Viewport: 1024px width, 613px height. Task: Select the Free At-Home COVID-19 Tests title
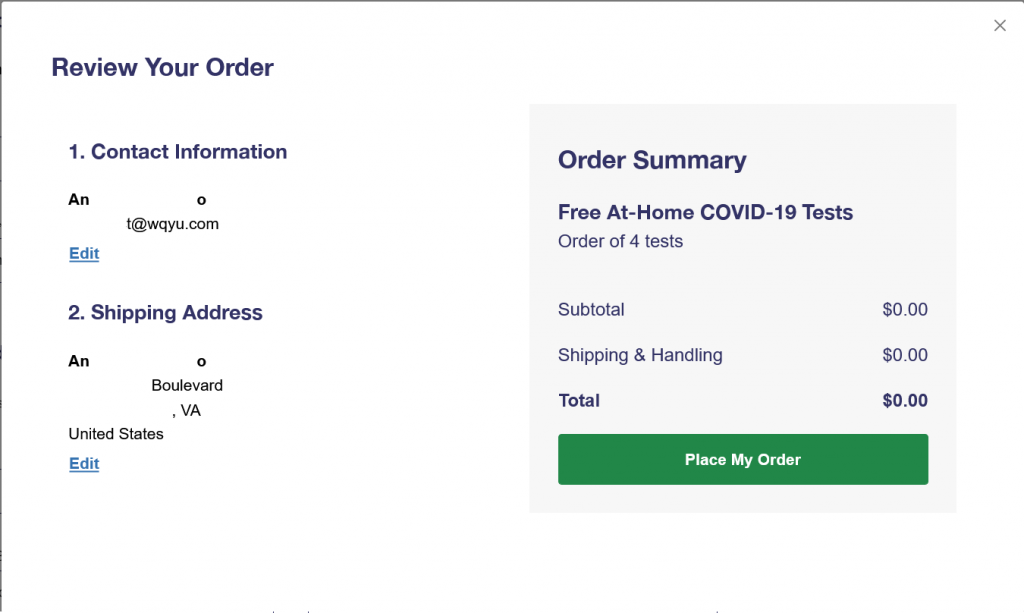pos(705,212)
